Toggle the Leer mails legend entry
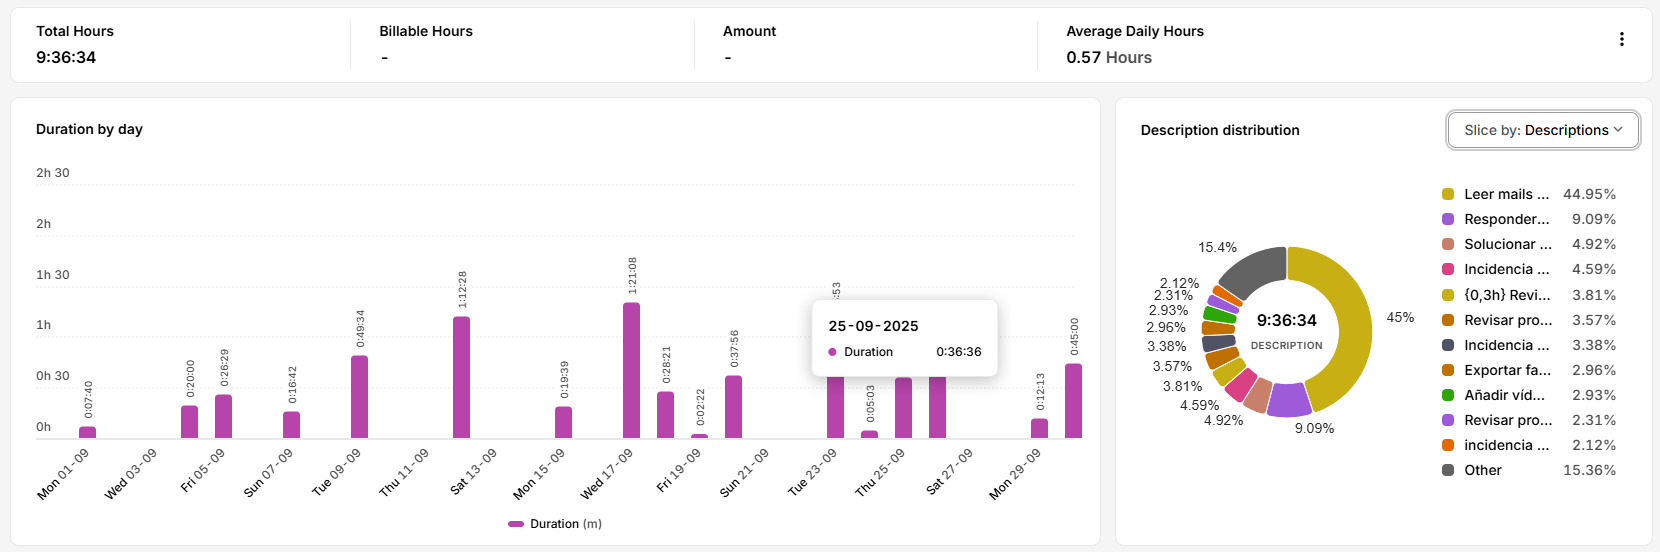The height and width of the screenshot is (552, 1660). pyautogui.click(x=1506, y=194)
